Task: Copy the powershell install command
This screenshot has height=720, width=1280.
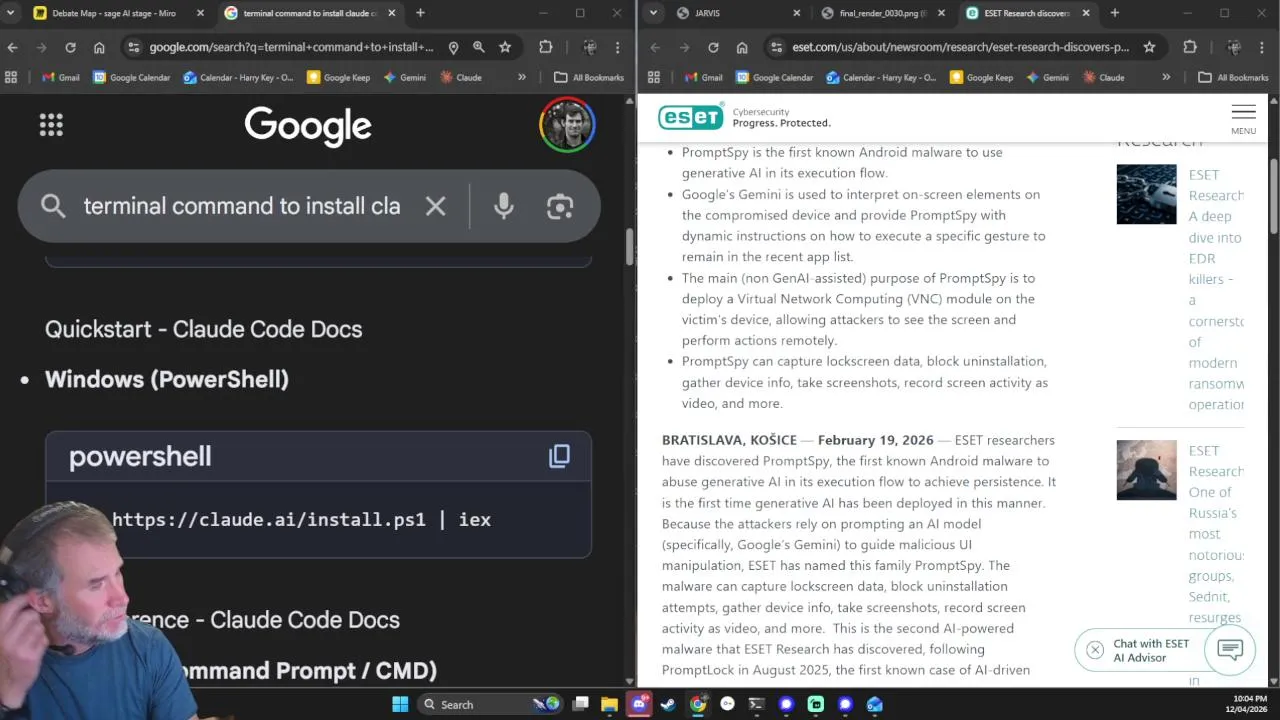Action: 559,456
